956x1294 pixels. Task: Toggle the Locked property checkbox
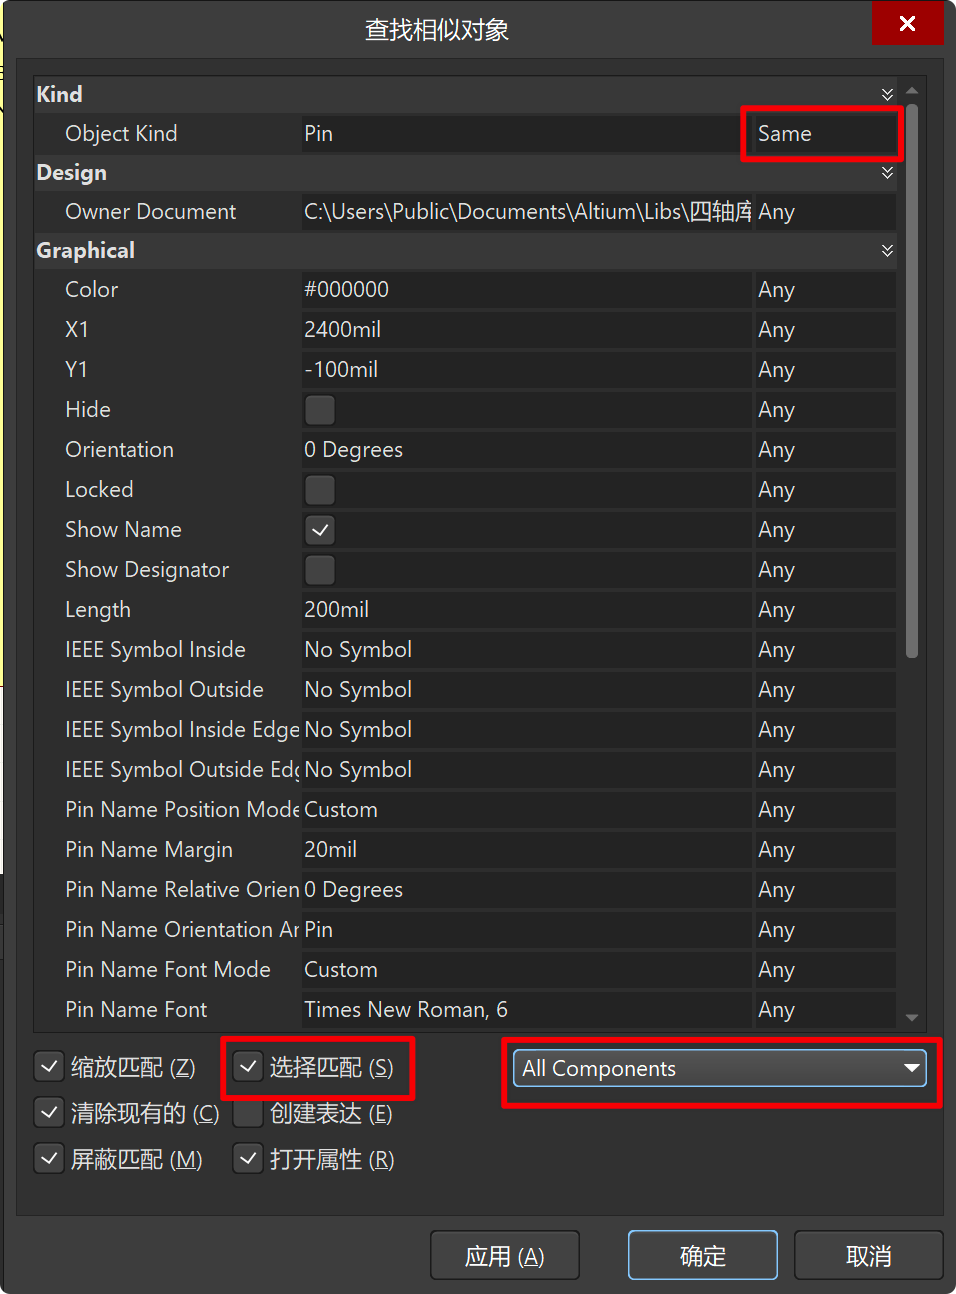point(320,490)
